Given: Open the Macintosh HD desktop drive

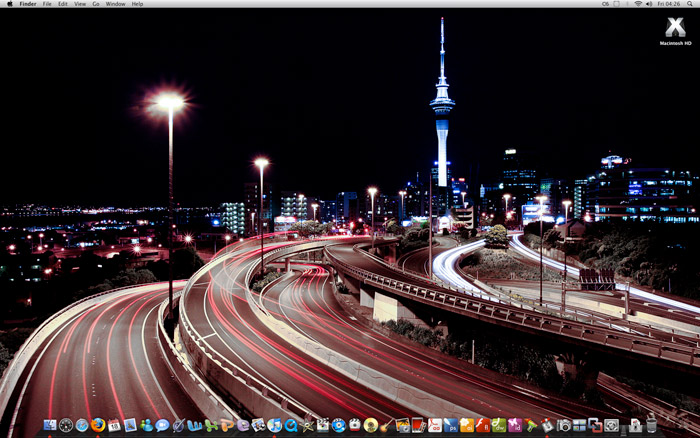Looking at the screenshot, I should pos(676,30).
